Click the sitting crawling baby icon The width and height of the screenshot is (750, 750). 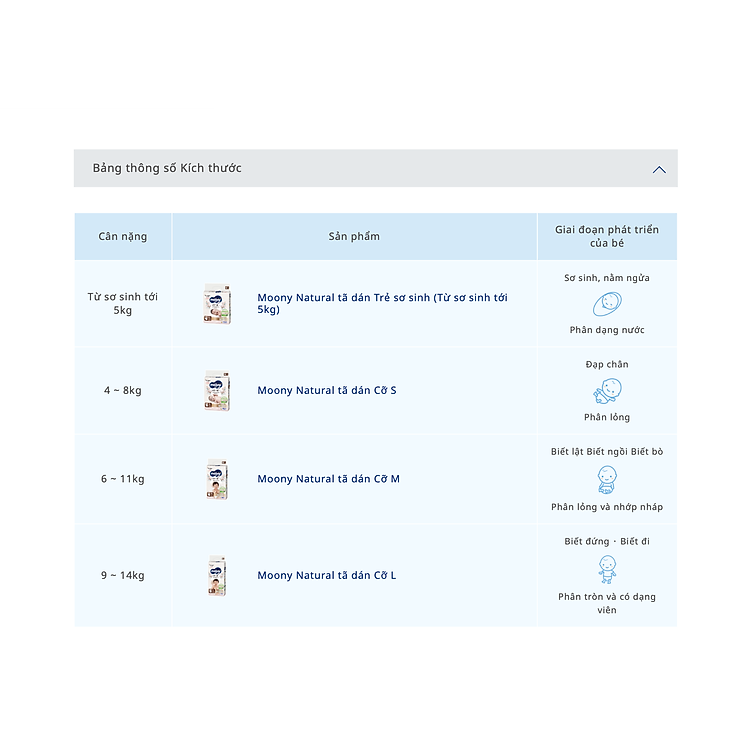607,479
